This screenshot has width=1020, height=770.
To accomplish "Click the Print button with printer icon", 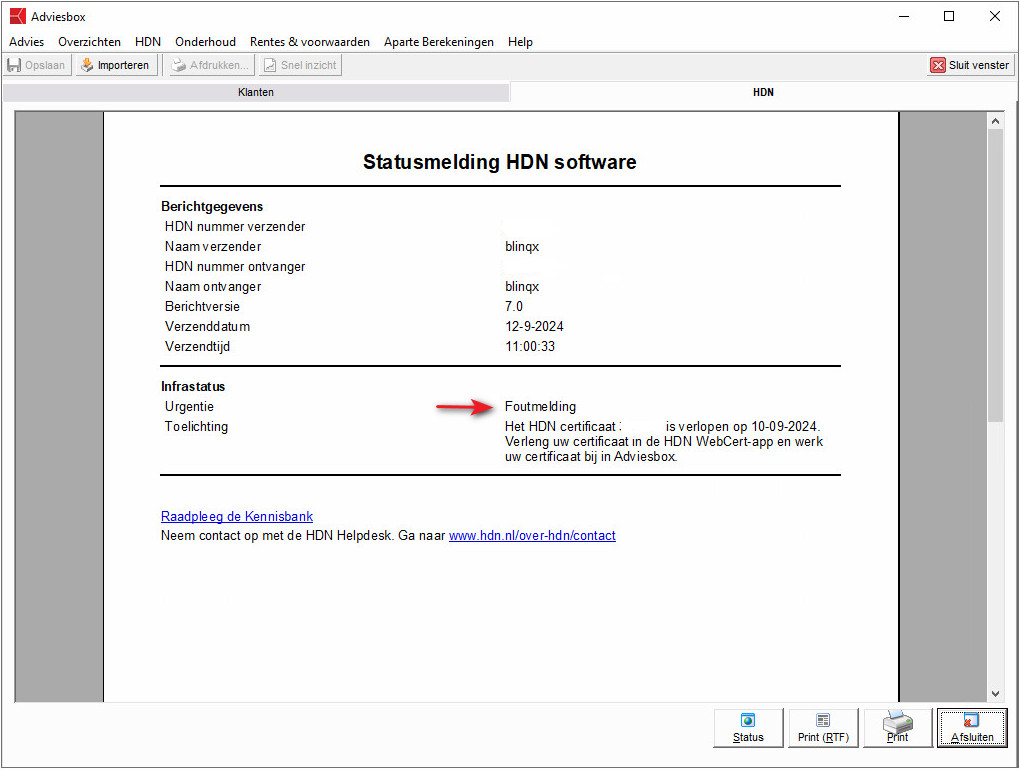I will [898, 728].
